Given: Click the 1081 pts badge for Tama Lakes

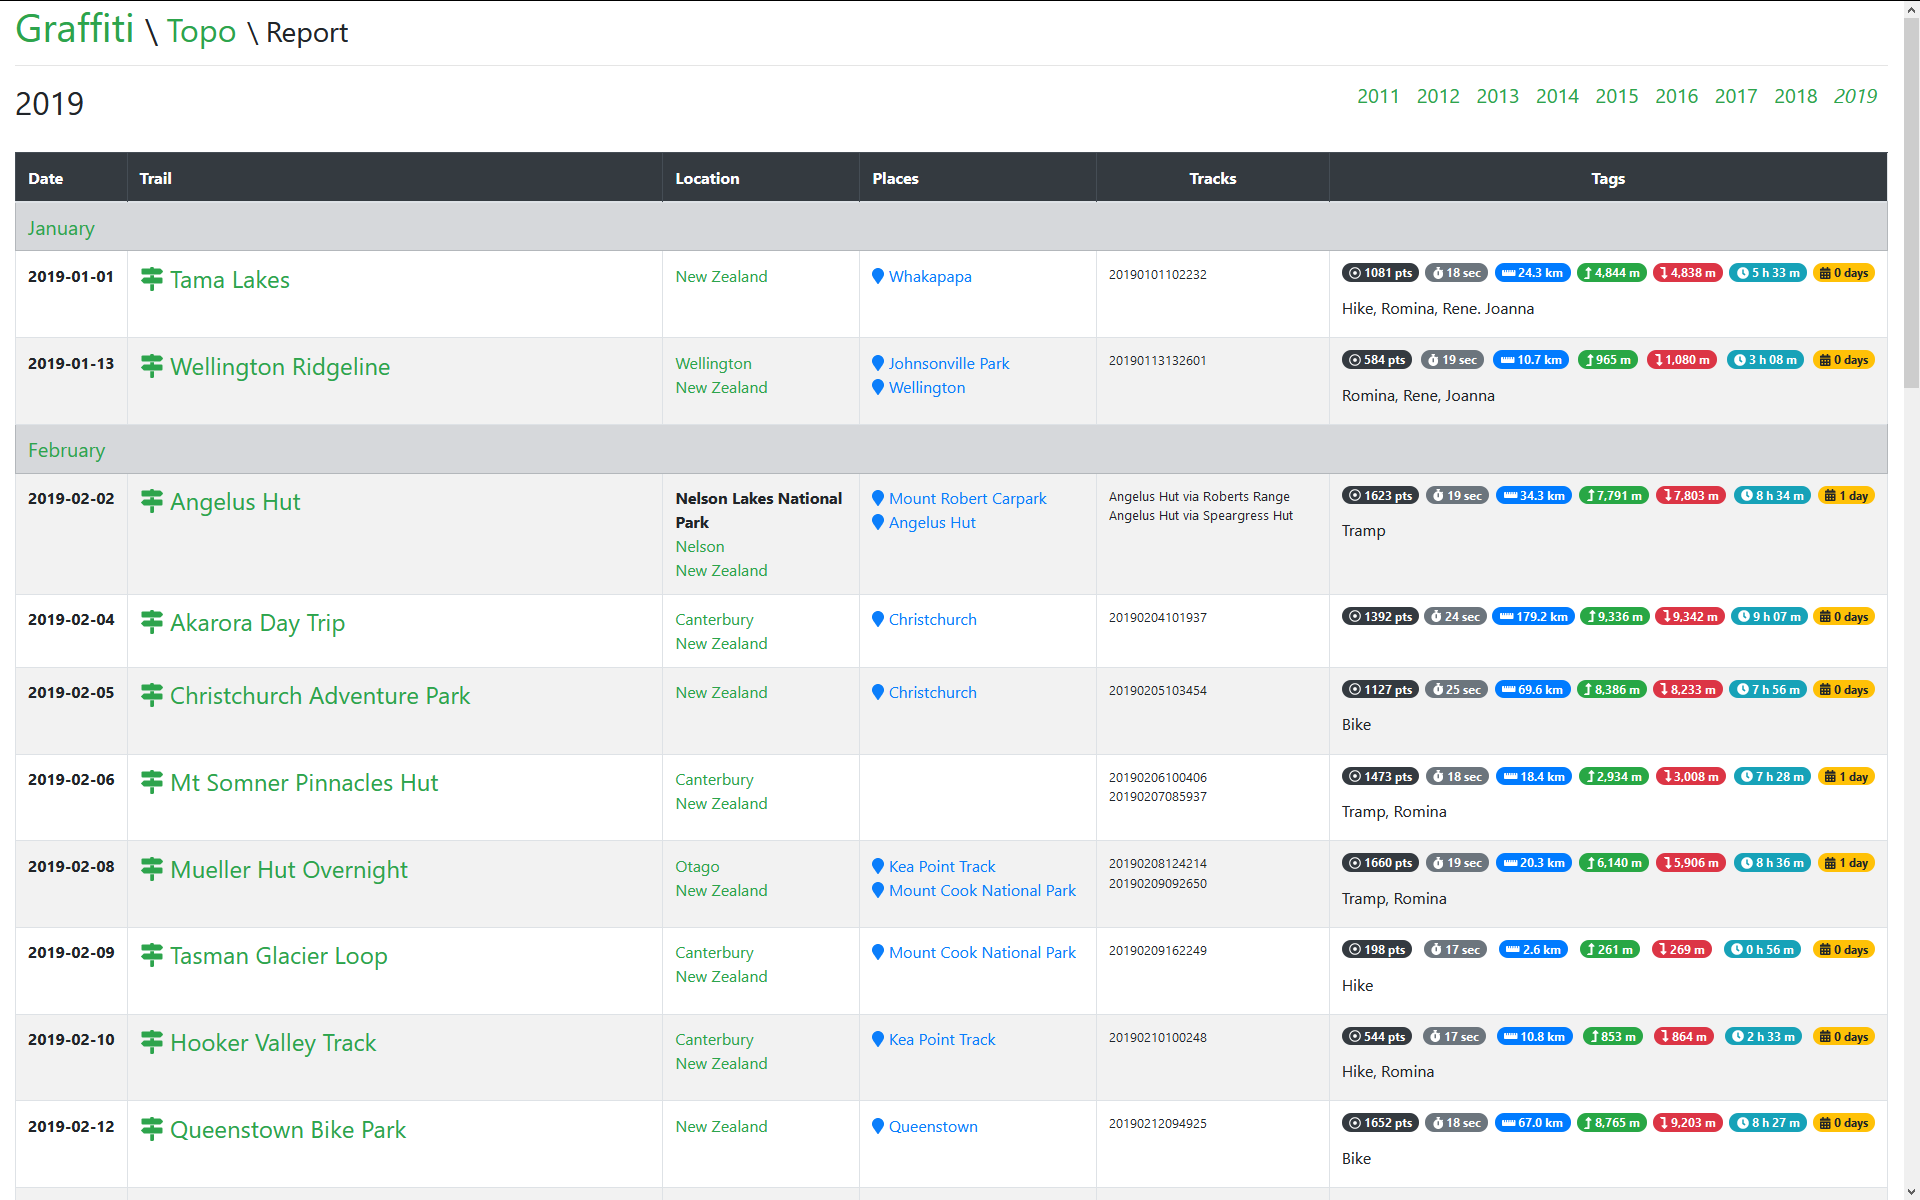Looking at the screenshot, I should [1380, 273].
